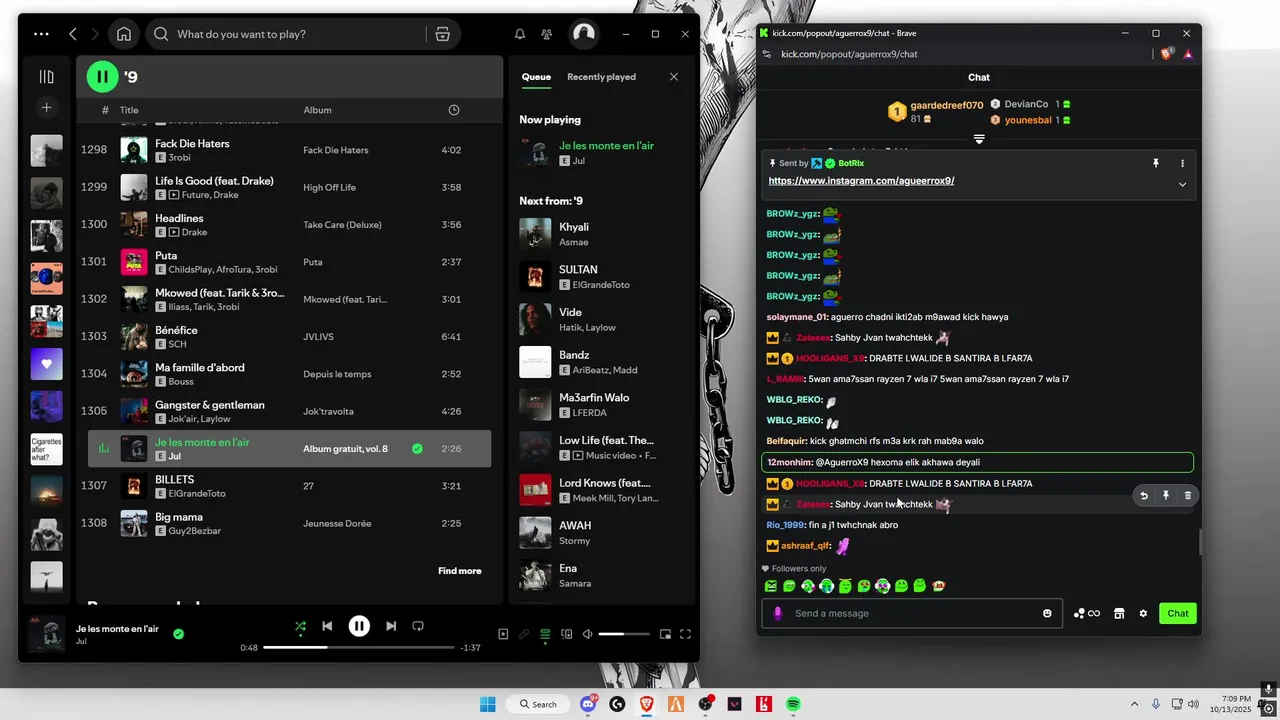Open Windows Start menu
This screenshot has height=720, width=1280.
pyautogui.click(x=487, y=704)
